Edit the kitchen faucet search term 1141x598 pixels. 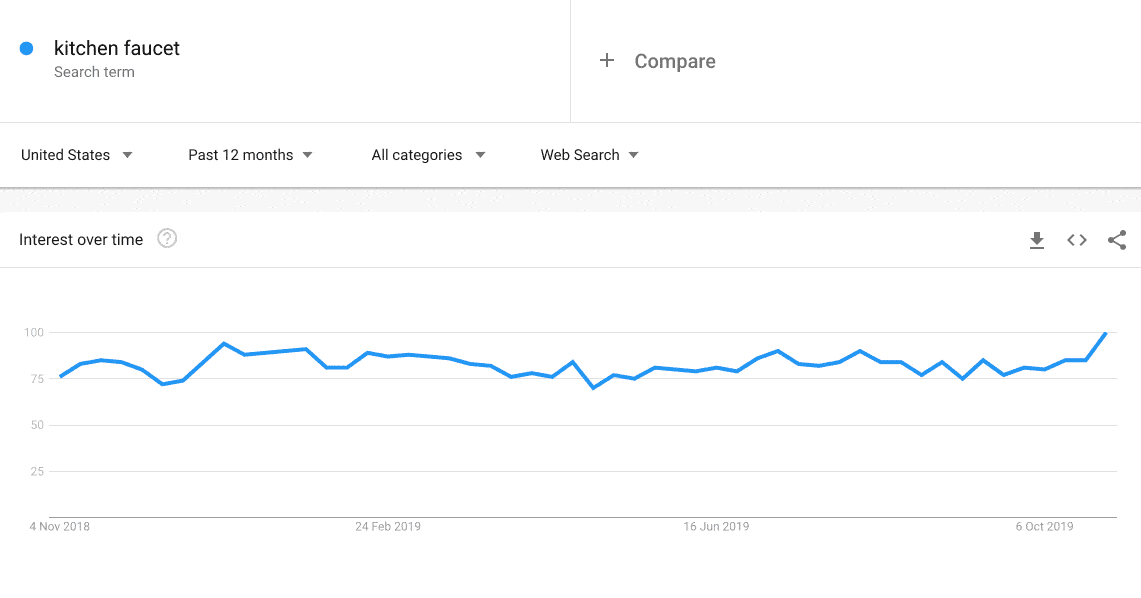click(117, 48)
